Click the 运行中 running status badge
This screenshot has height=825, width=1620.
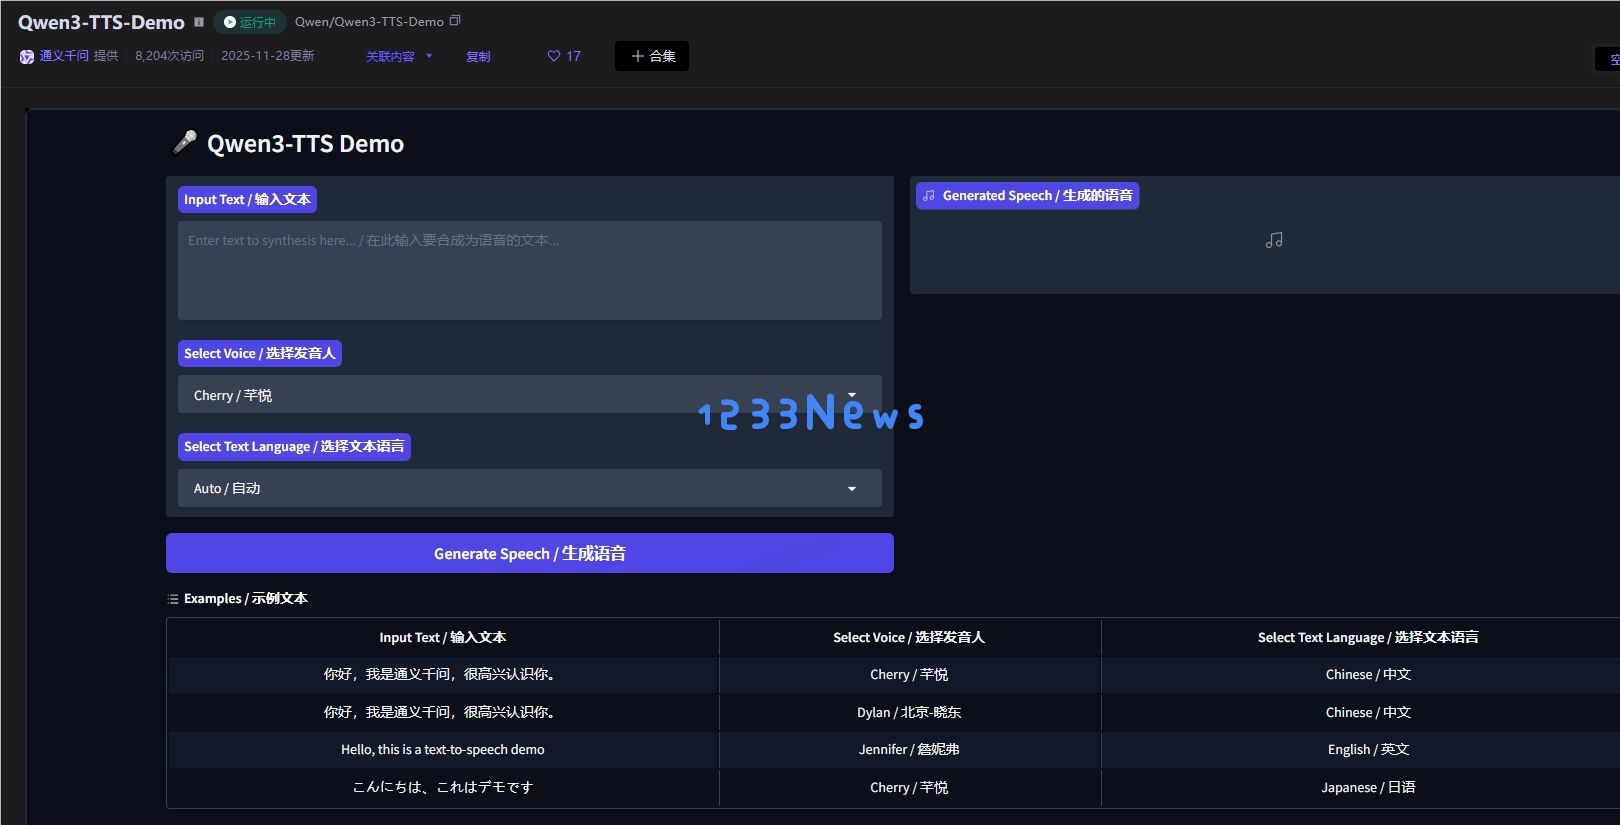250,22
